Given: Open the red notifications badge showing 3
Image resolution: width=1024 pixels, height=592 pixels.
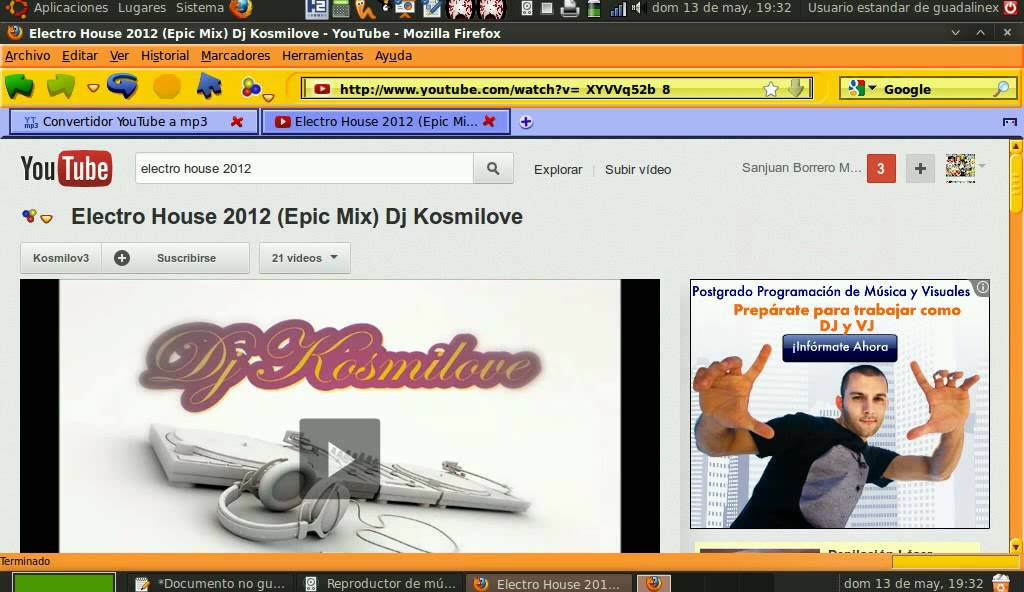Looking at the screenshot, I should (881, 169).
